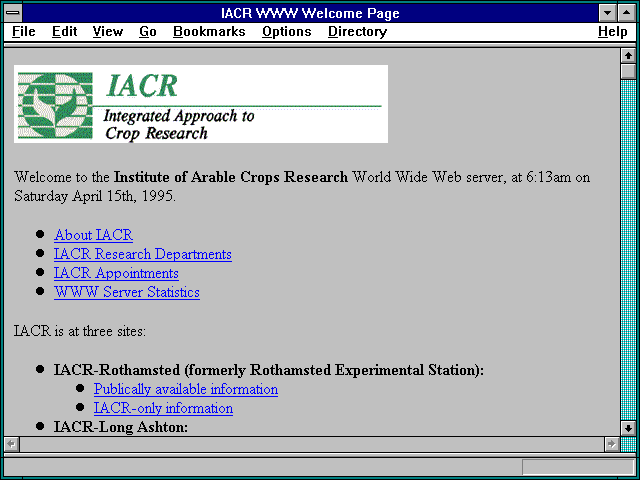Image resolution: width=640 pixels, height=480 pixels.
Task: Click 'Institute of Arable Crops Research' bold text
Action: [x=231, y=177]
